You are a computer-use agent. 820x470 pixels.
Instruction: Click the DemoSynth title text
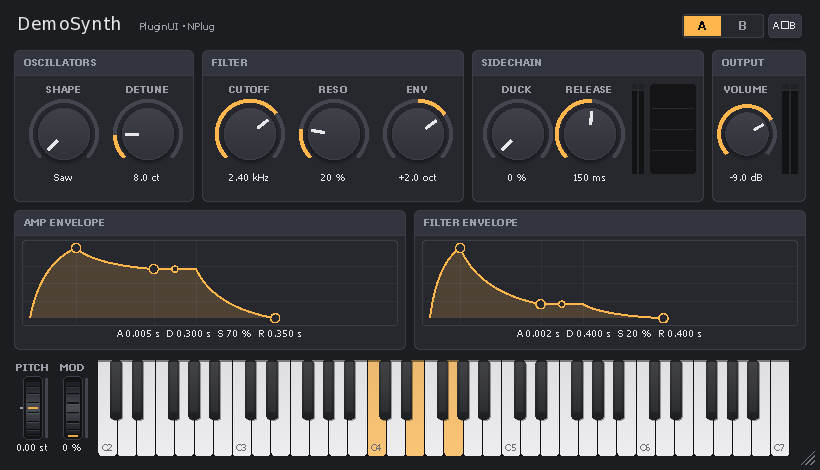pyautogui.click(x=69, y=24)
